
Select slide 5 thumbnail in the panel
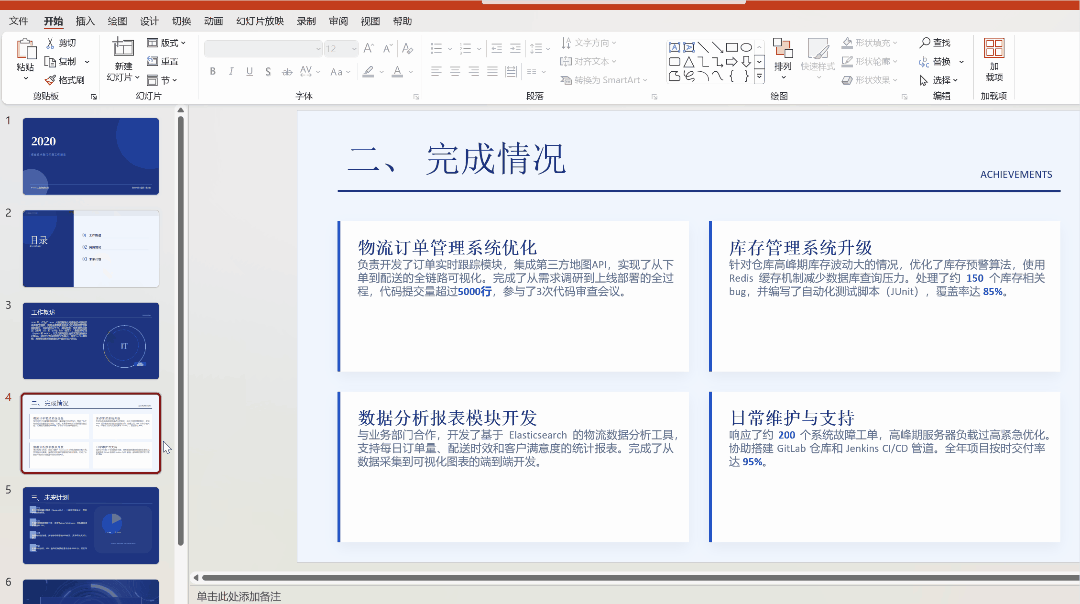pos(91,525)
